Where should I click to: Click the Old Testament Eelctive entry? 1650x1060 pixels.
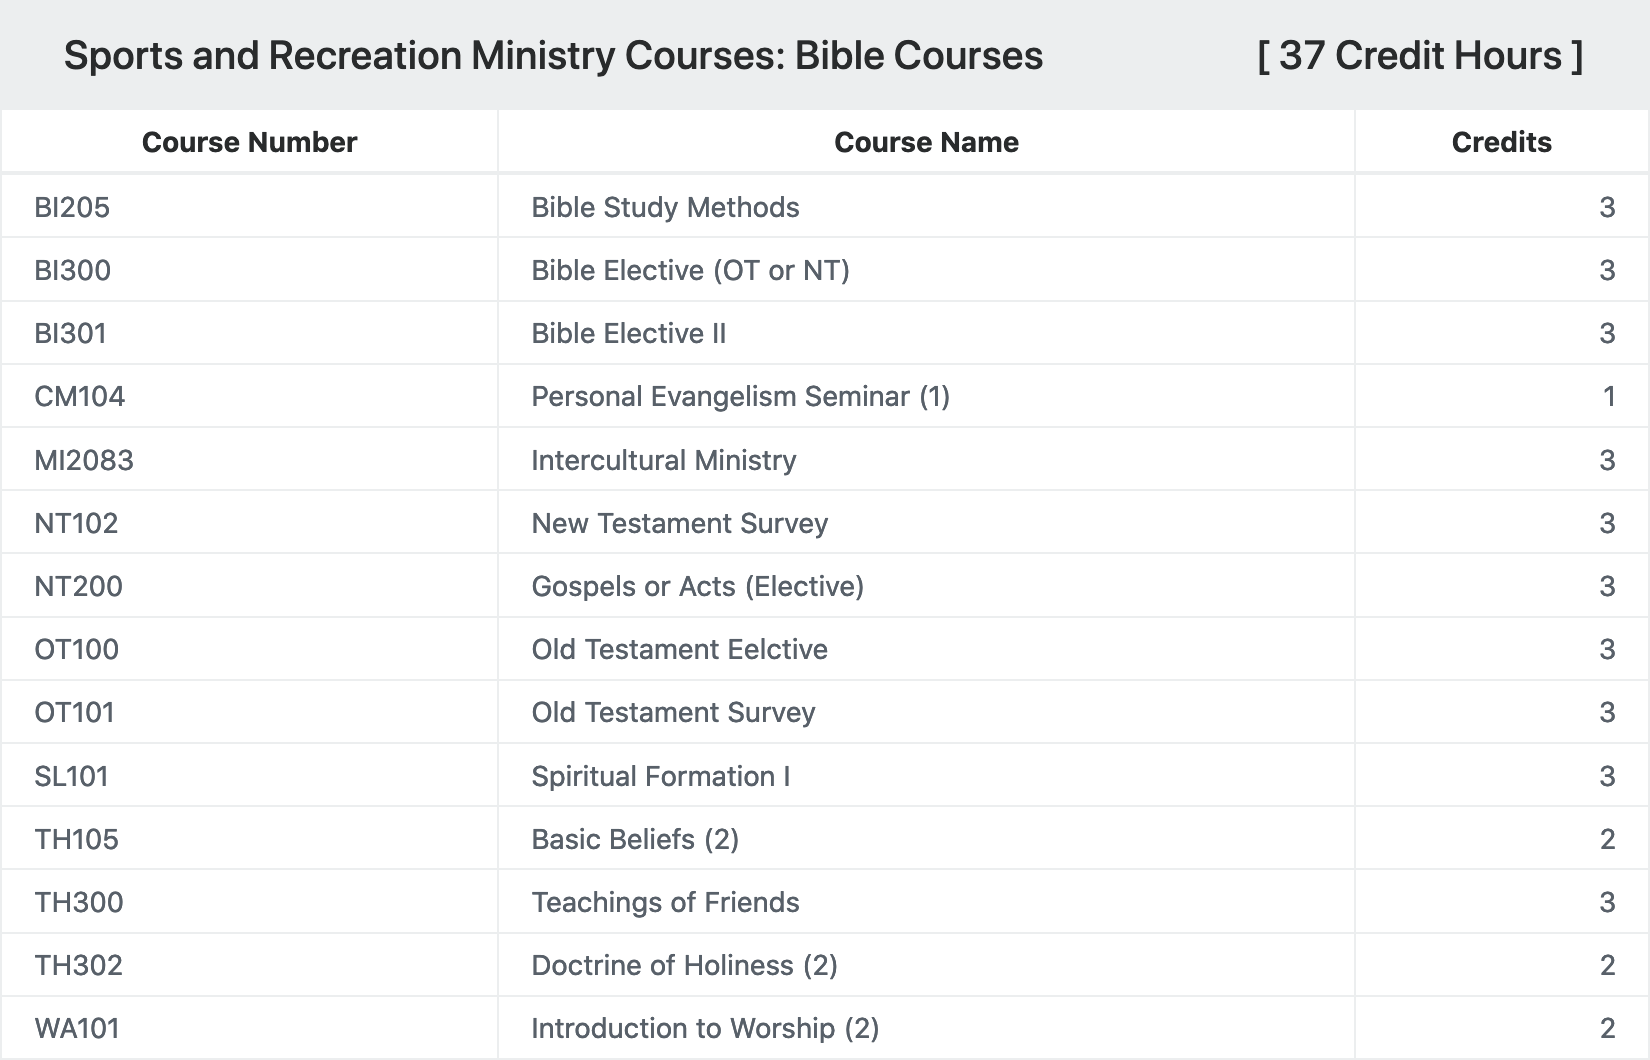click(679, 649)
